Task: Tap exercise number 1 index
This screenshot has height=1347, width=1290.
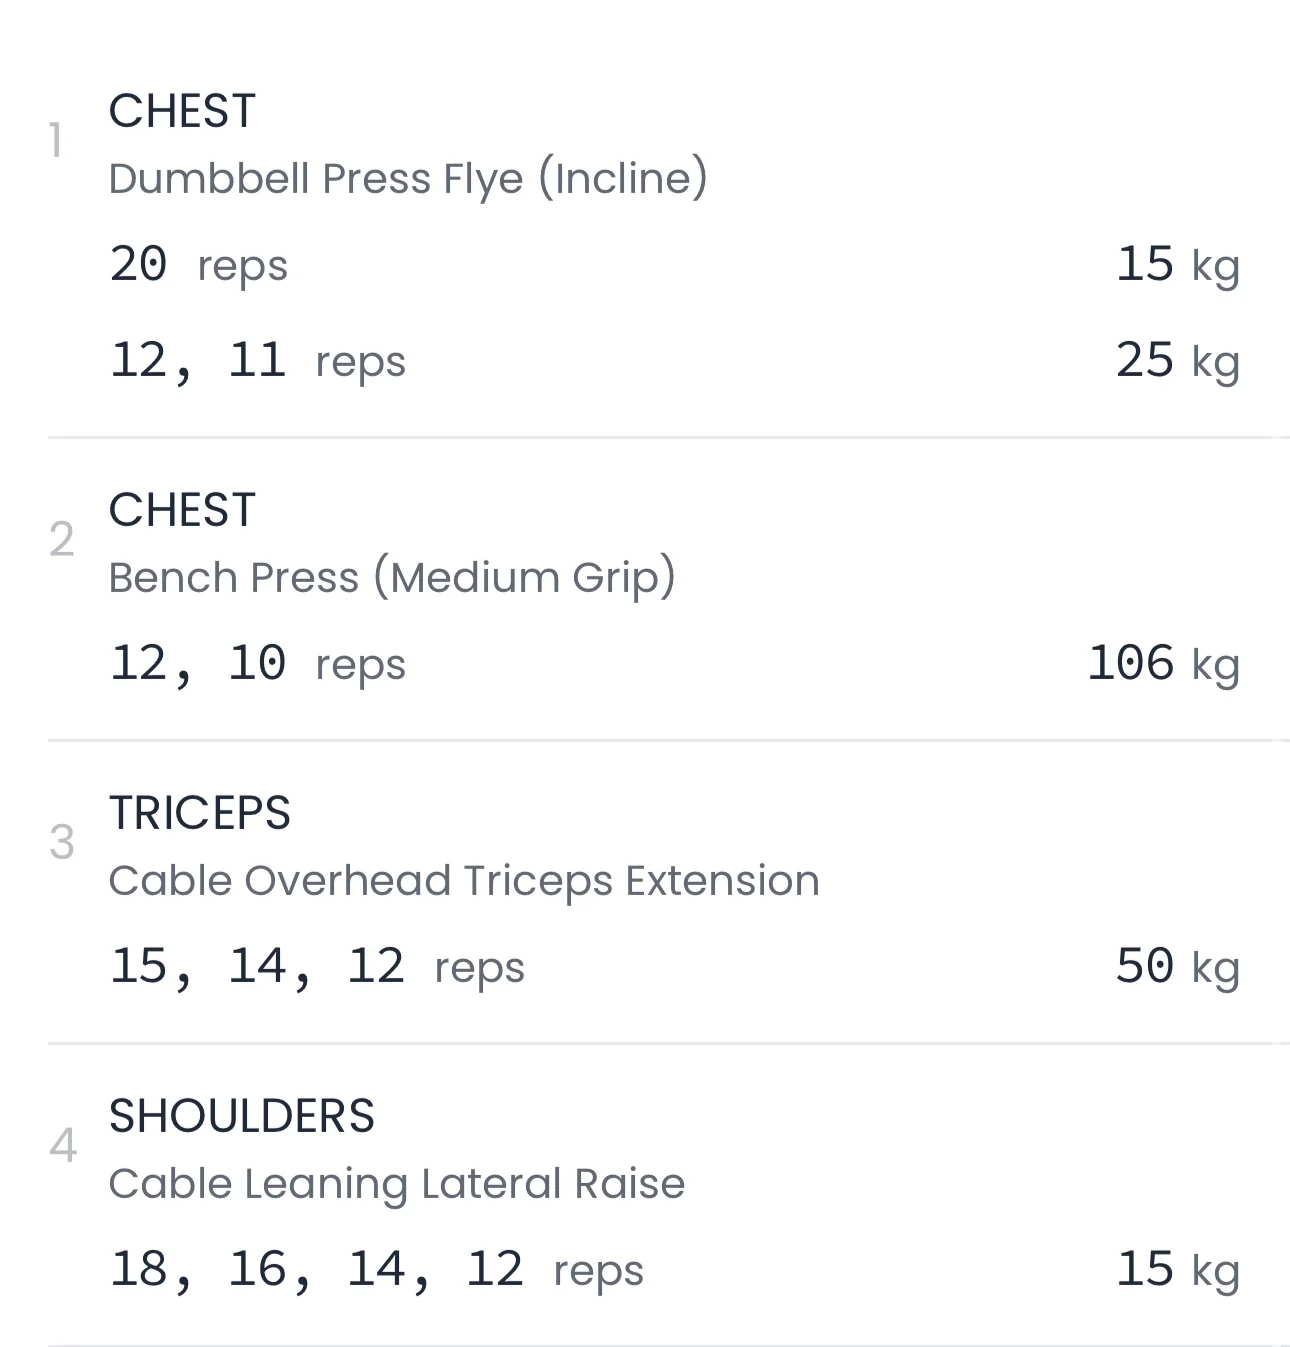Action: [56, 141]
